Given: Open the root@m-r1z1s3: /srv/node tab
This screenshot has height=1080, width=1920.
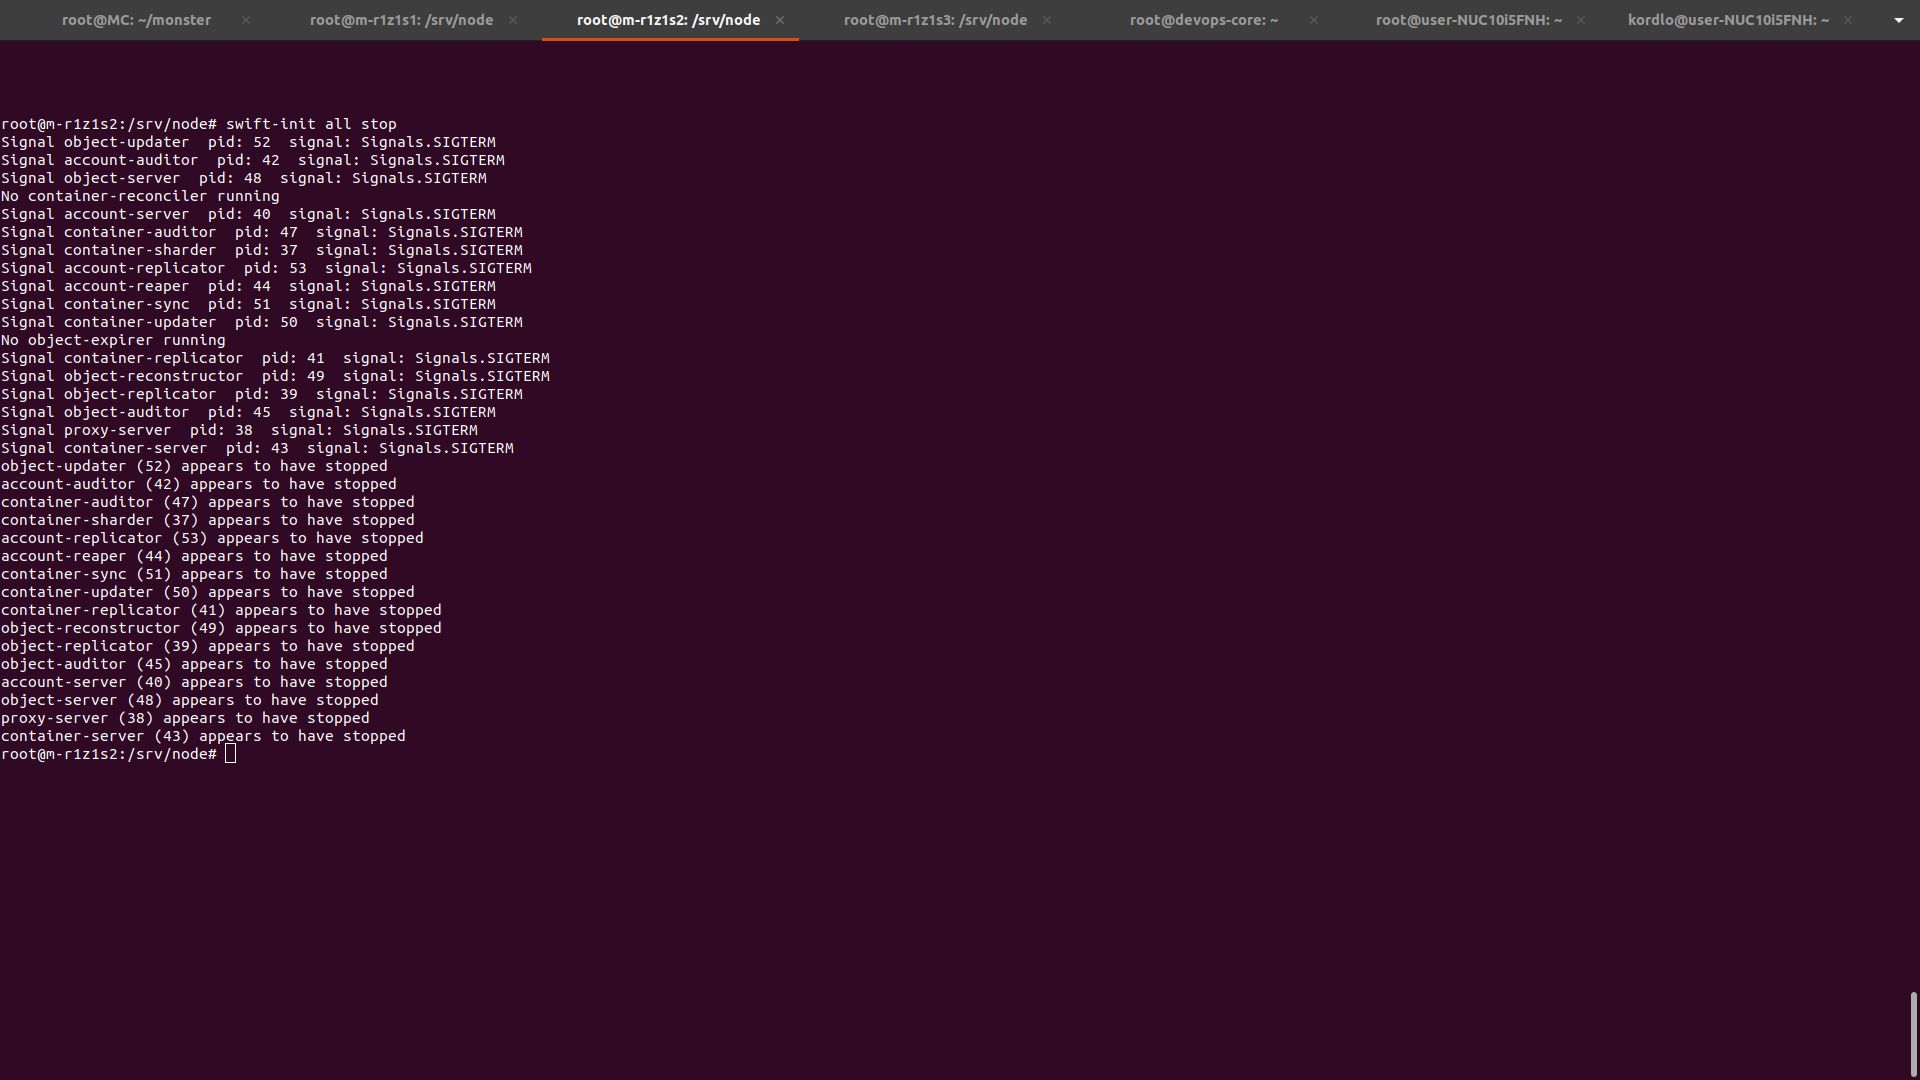Looking at the screenshot, I should 935,20.
